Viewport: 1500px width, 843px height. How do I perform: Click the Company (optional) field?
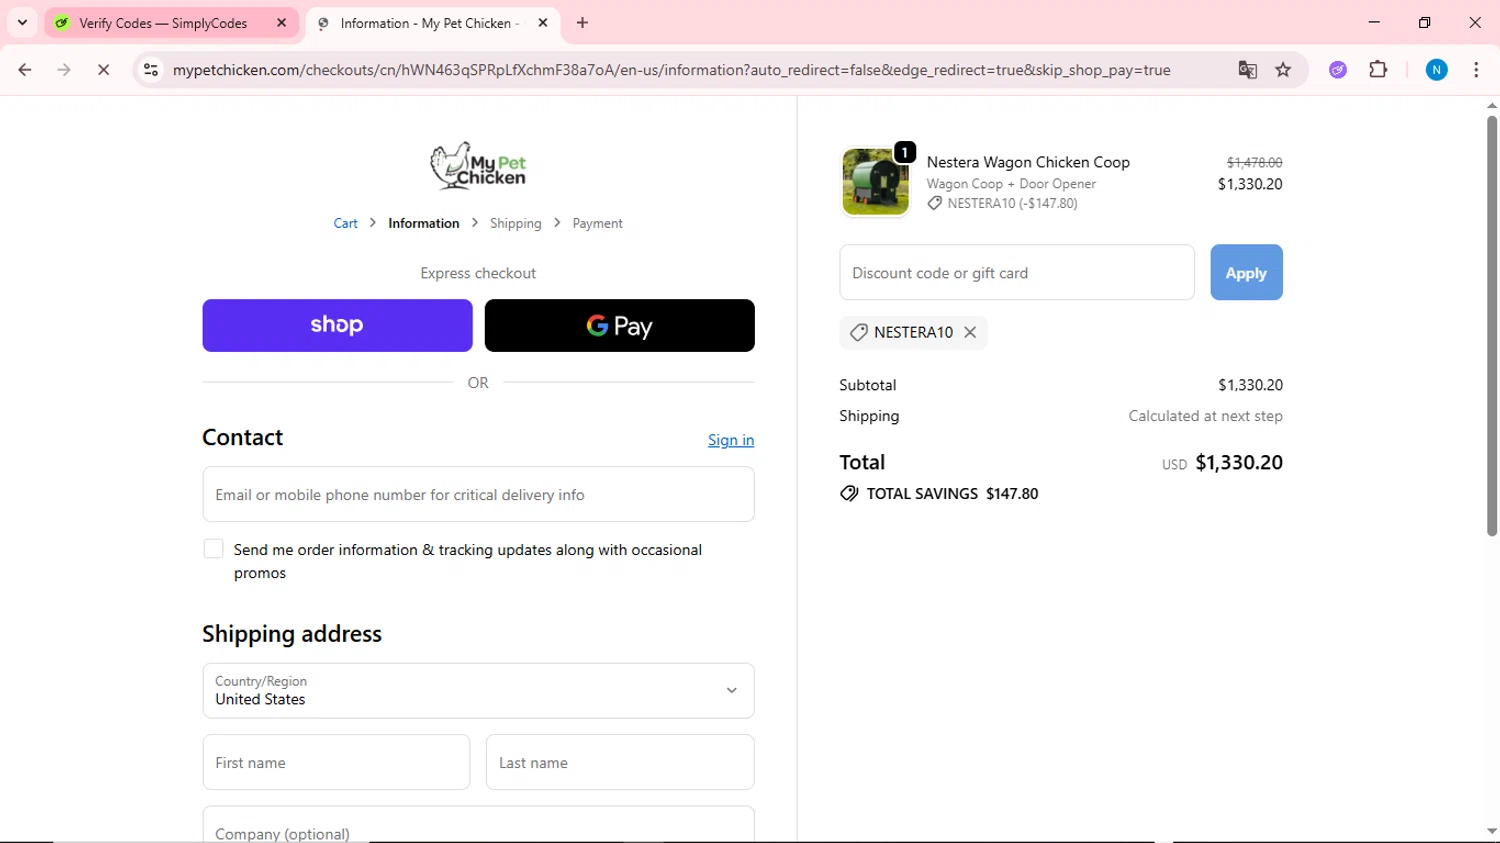[478, 825]
